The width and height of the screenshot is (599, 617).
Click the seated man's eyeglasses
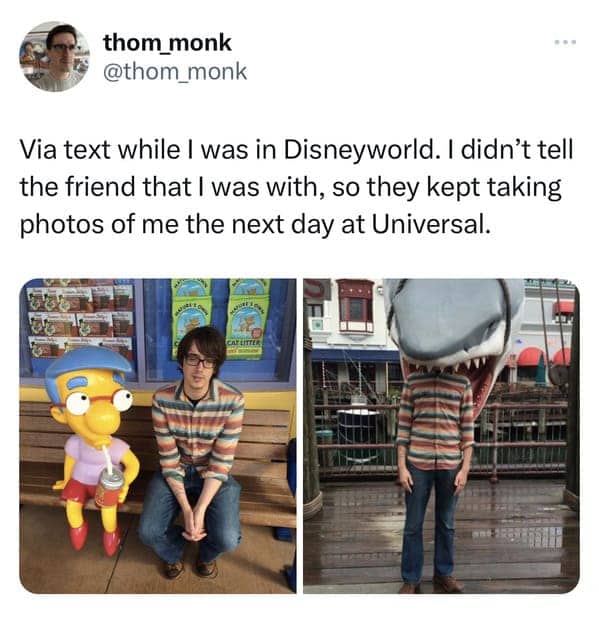pyautogui.click(x=200, y=361)
